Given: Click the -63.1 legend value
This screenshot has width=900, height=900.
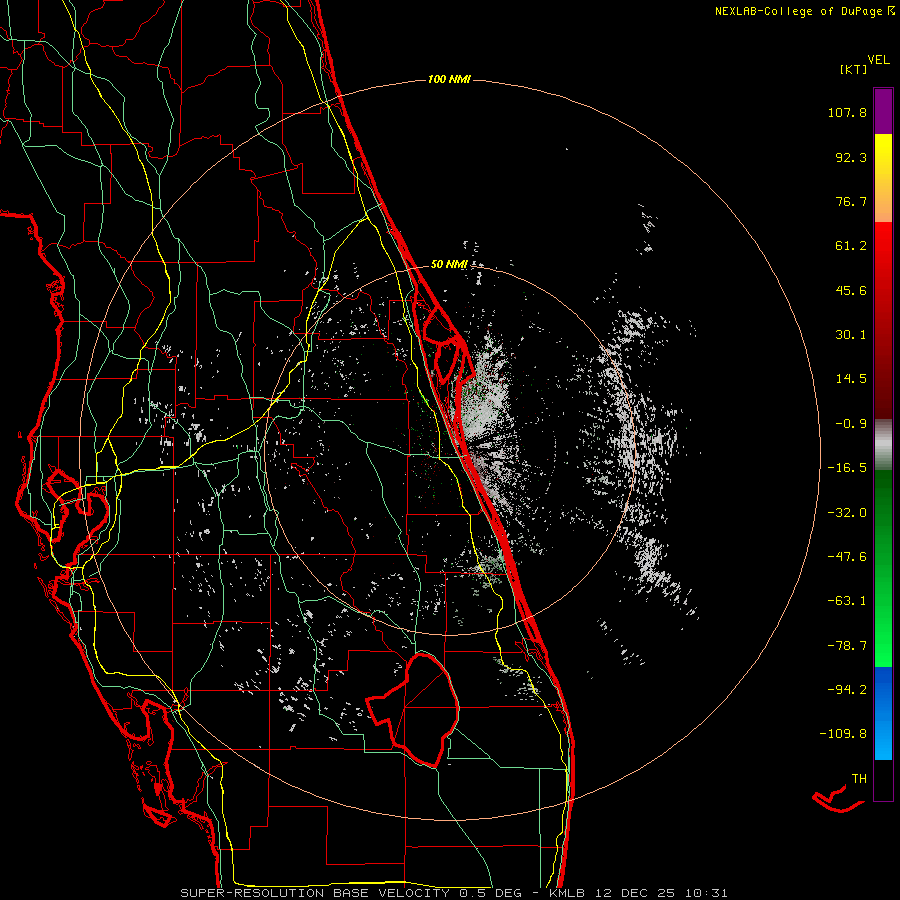Looking at the screenshot, I should tap(847, 601).
